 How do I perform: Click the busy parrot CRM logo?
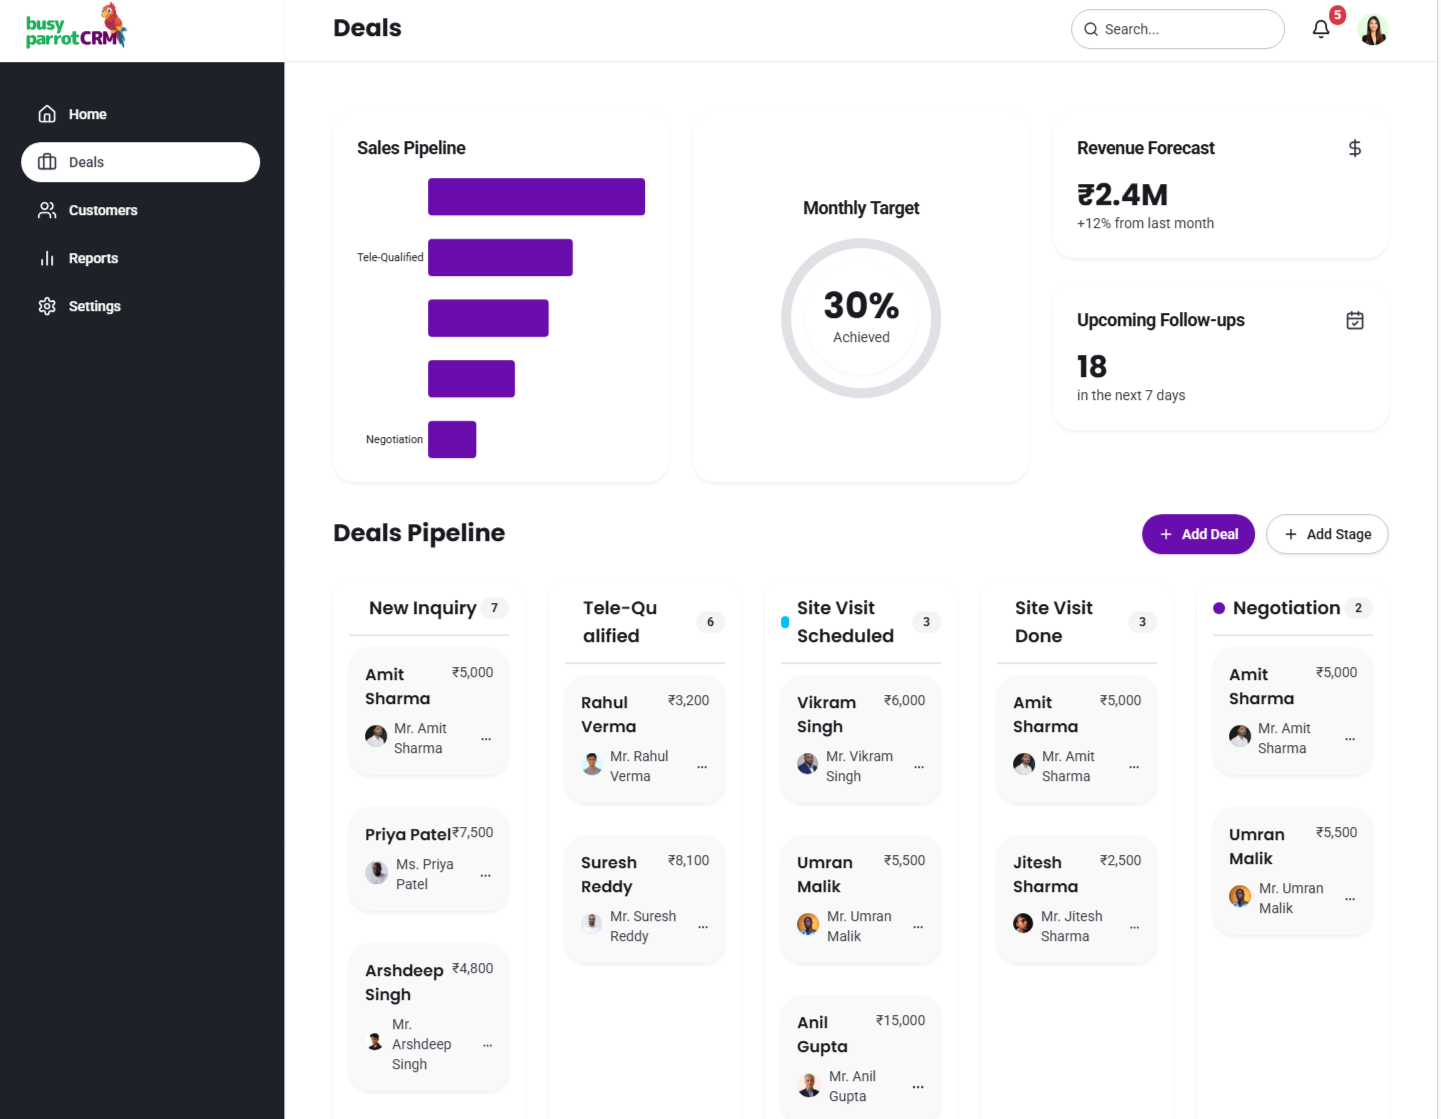tap(76, 28)
